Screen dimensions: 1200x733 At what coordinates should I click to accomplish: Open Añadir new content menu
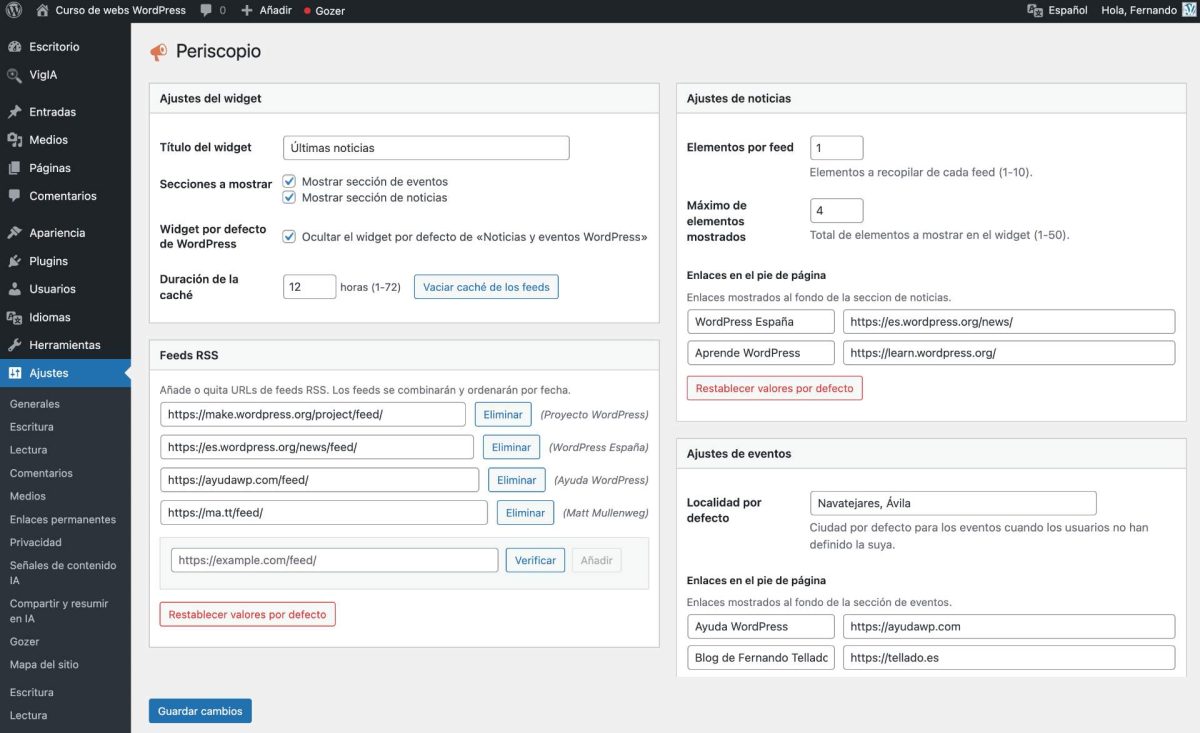click(275, 10)
